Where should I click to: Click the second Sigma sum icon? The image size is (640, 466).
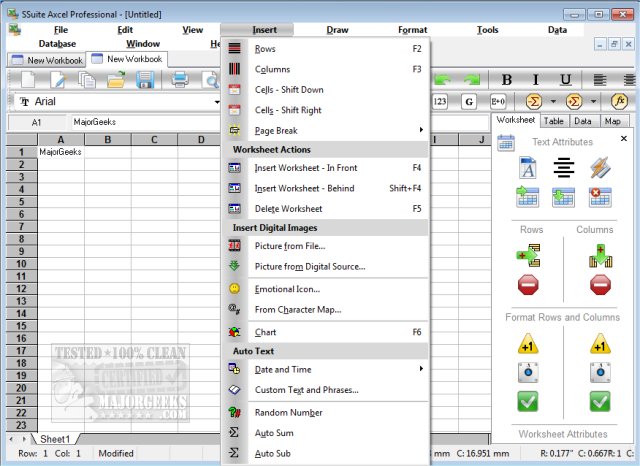pos(573,101)
